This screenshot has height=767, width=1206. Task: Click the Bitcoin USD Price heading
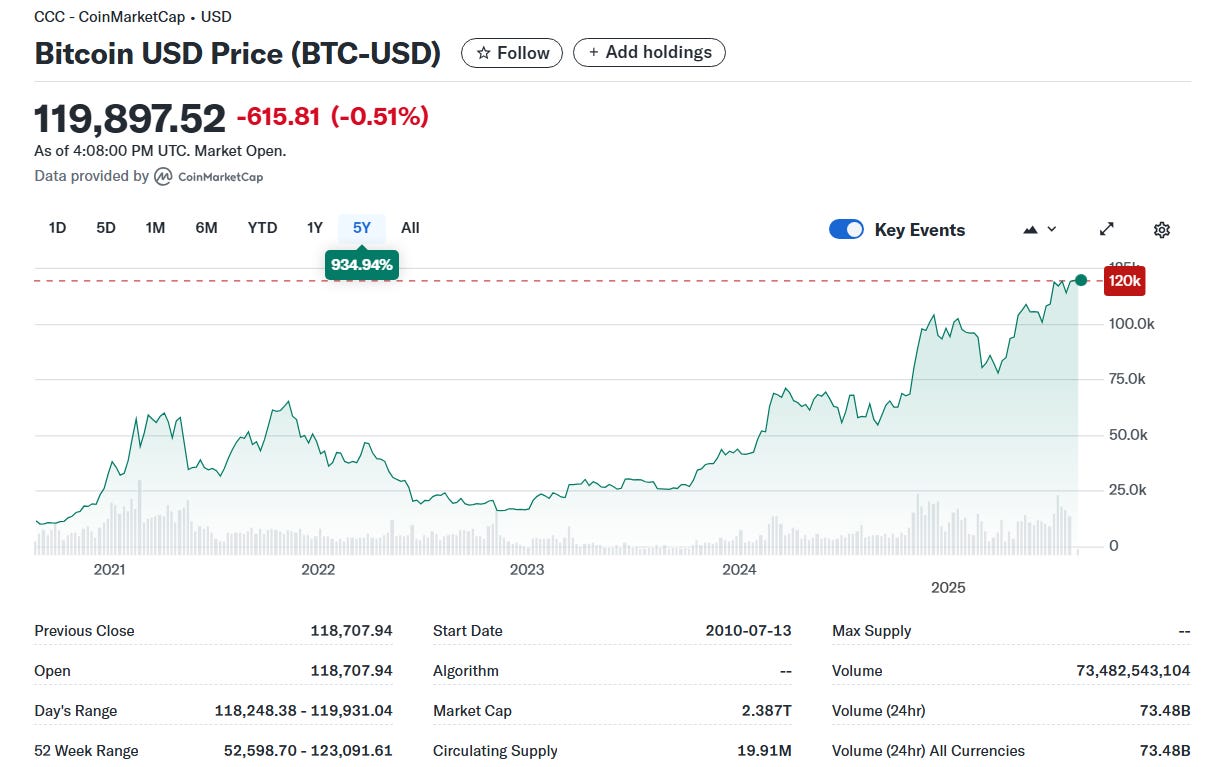point(238,53)
